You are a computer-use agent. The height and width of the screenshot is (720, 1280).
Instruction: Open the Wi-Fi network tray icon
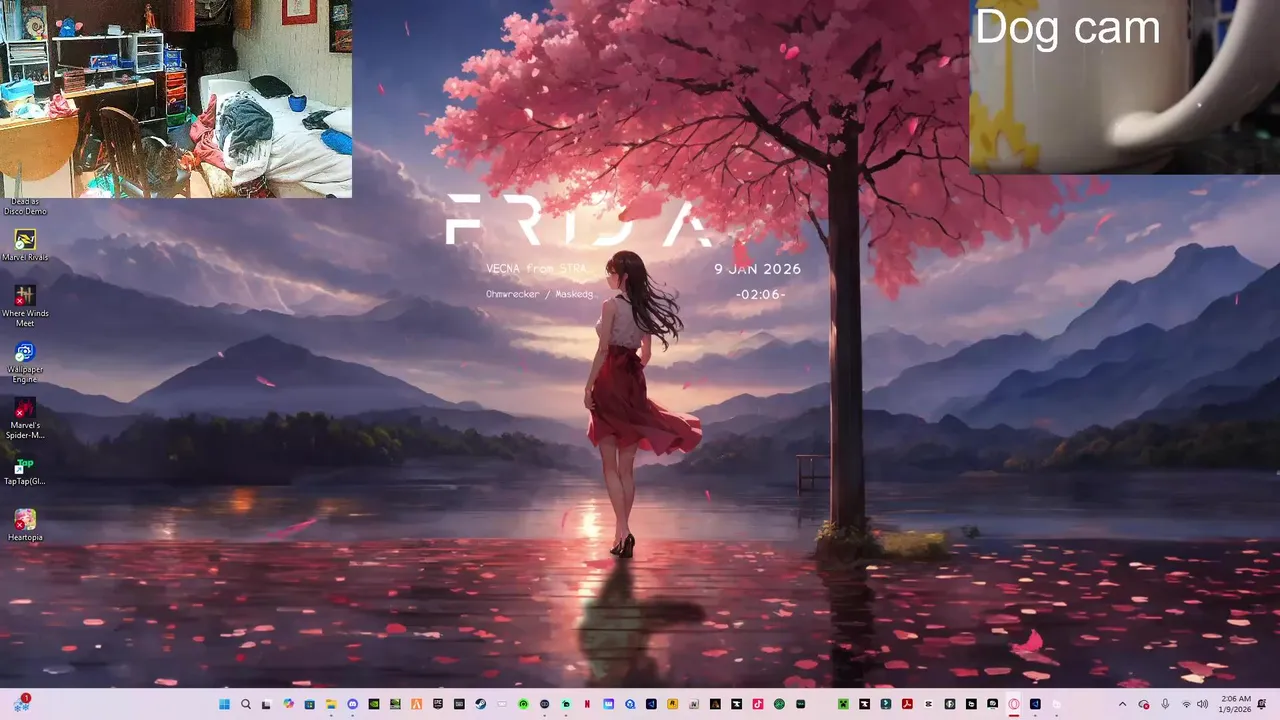click(1186, 704)
